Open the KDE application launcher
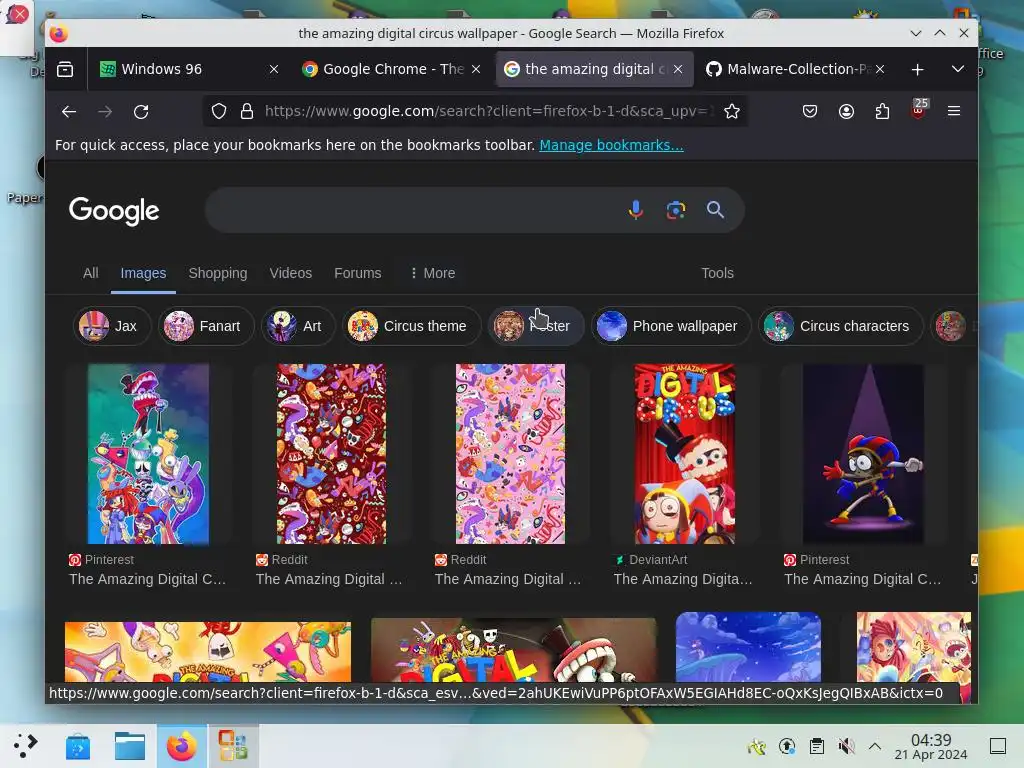Image resolution: width=1024 pixels, height=768 pixels. click(25, 746)
